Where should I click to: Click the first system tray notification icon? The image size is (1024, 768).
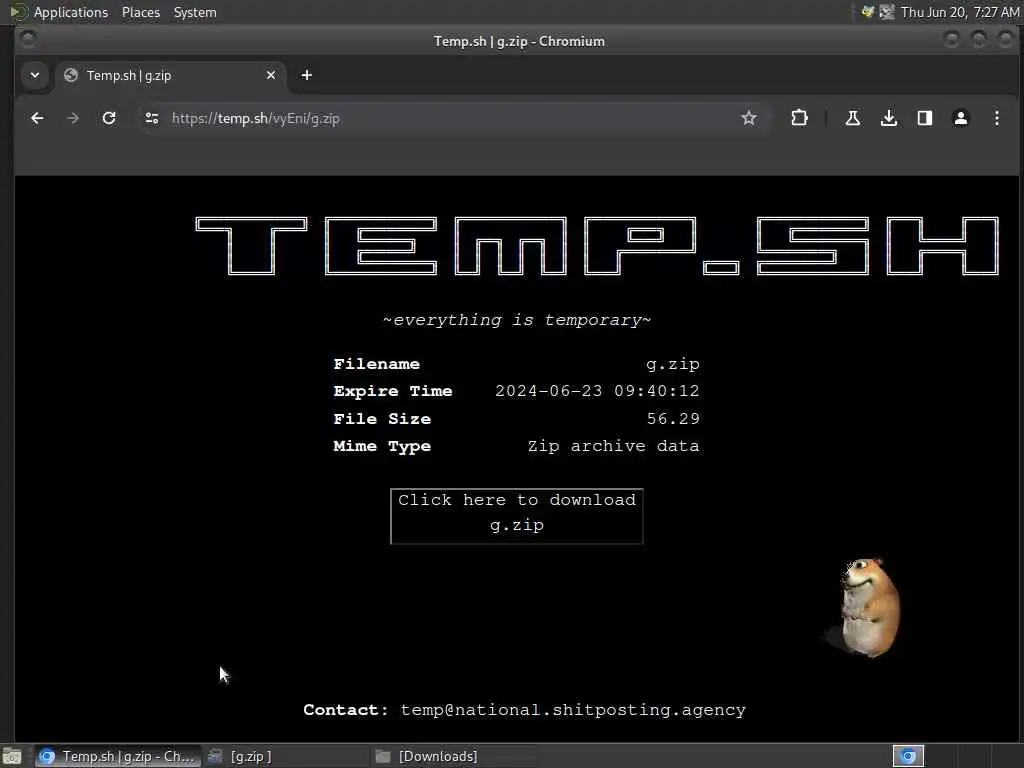(867, 12)
